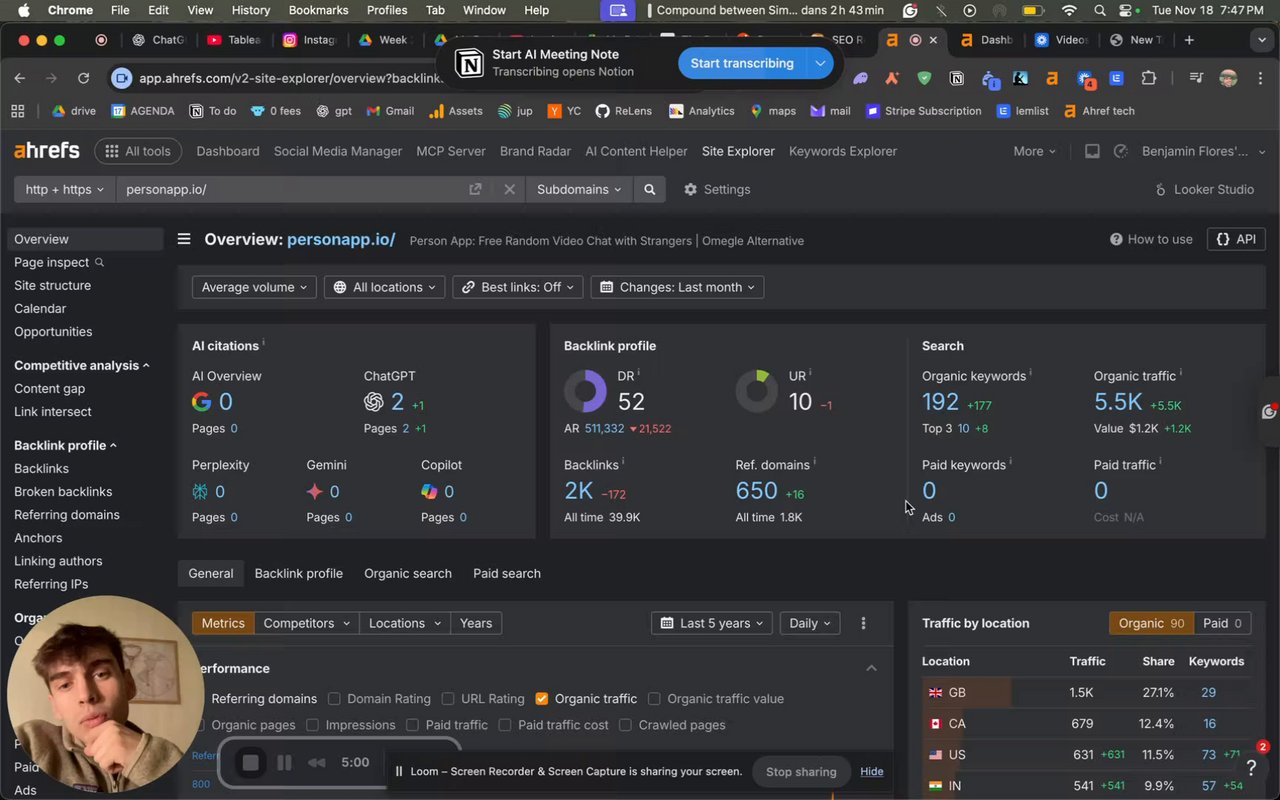
Task: Enable the Organic traffic value checkbox
Action: (654, 699)
